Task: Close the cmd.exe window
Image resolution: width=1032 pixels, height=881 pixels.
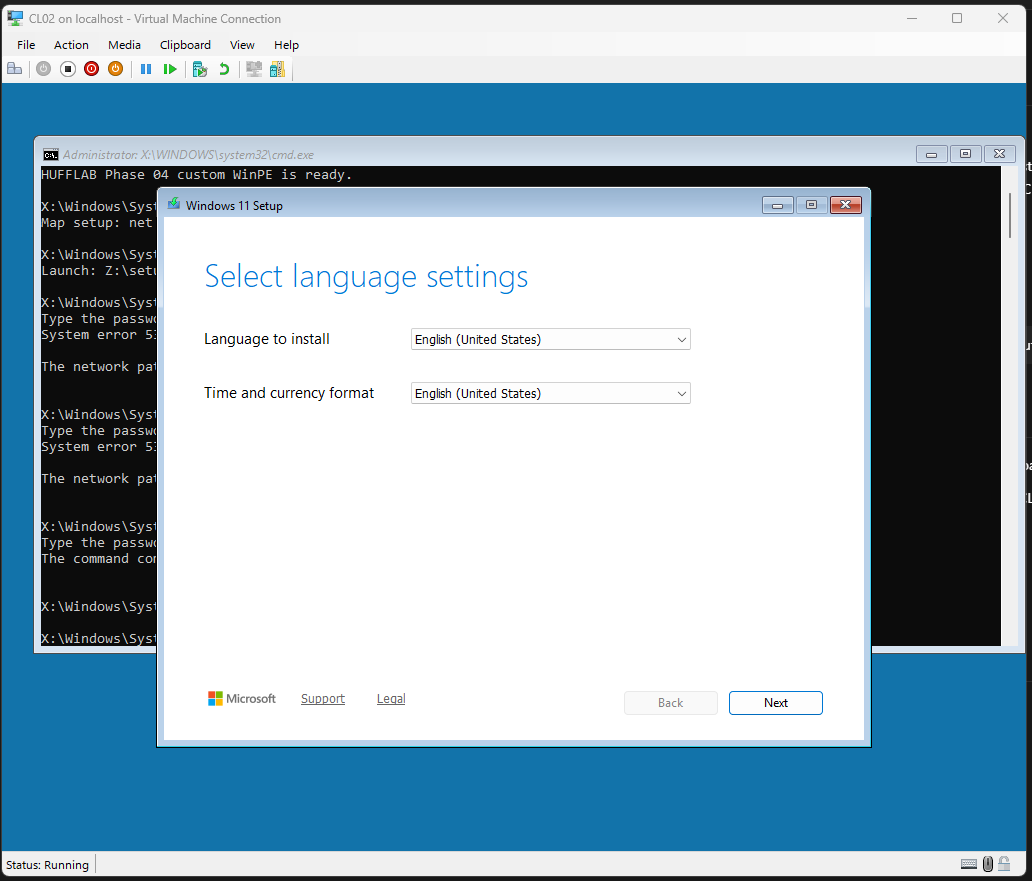Action: pos(999,154)
